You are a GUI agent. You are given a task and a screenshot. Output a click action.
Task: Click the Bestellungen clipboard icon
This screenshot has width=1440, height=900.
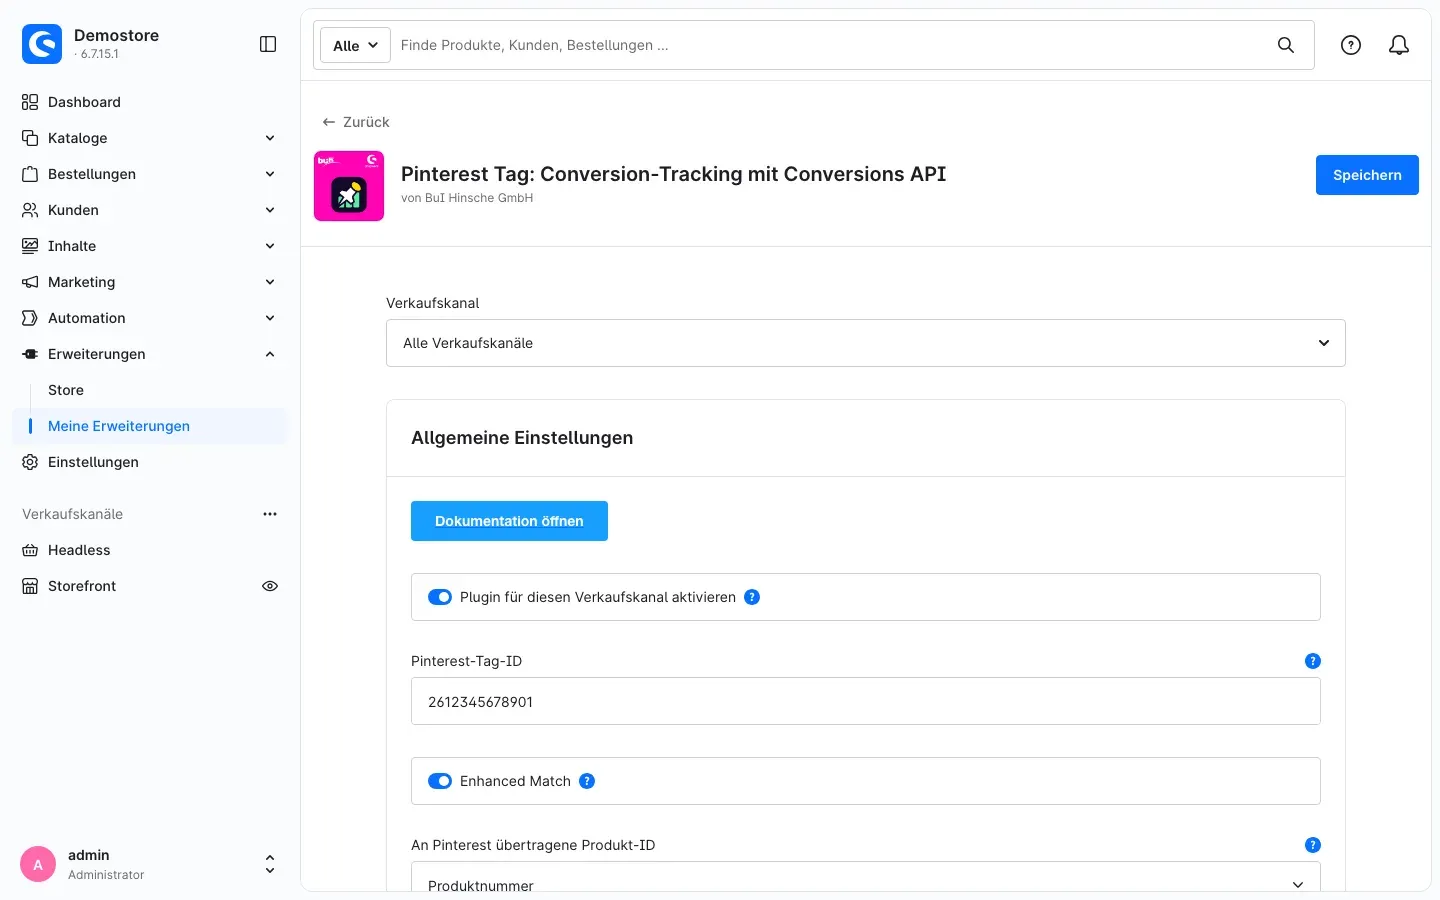pos(30,174)
